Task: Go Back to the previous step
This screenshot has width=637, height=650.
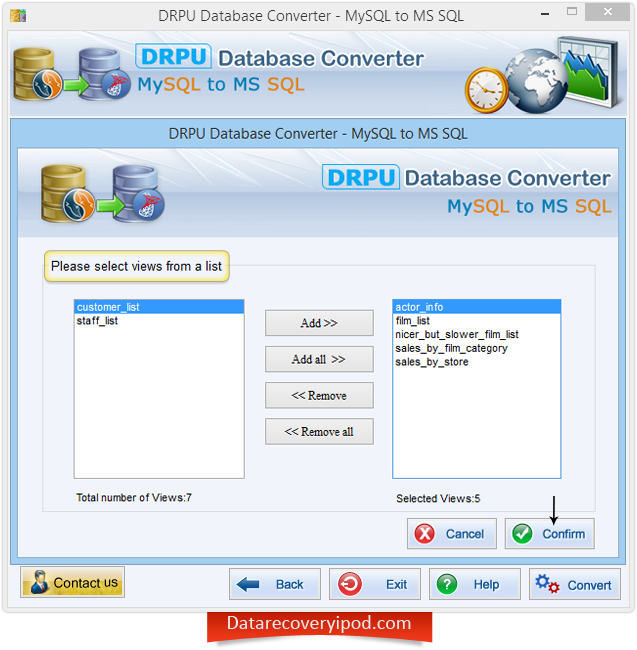Action: [x=275, y=584]
